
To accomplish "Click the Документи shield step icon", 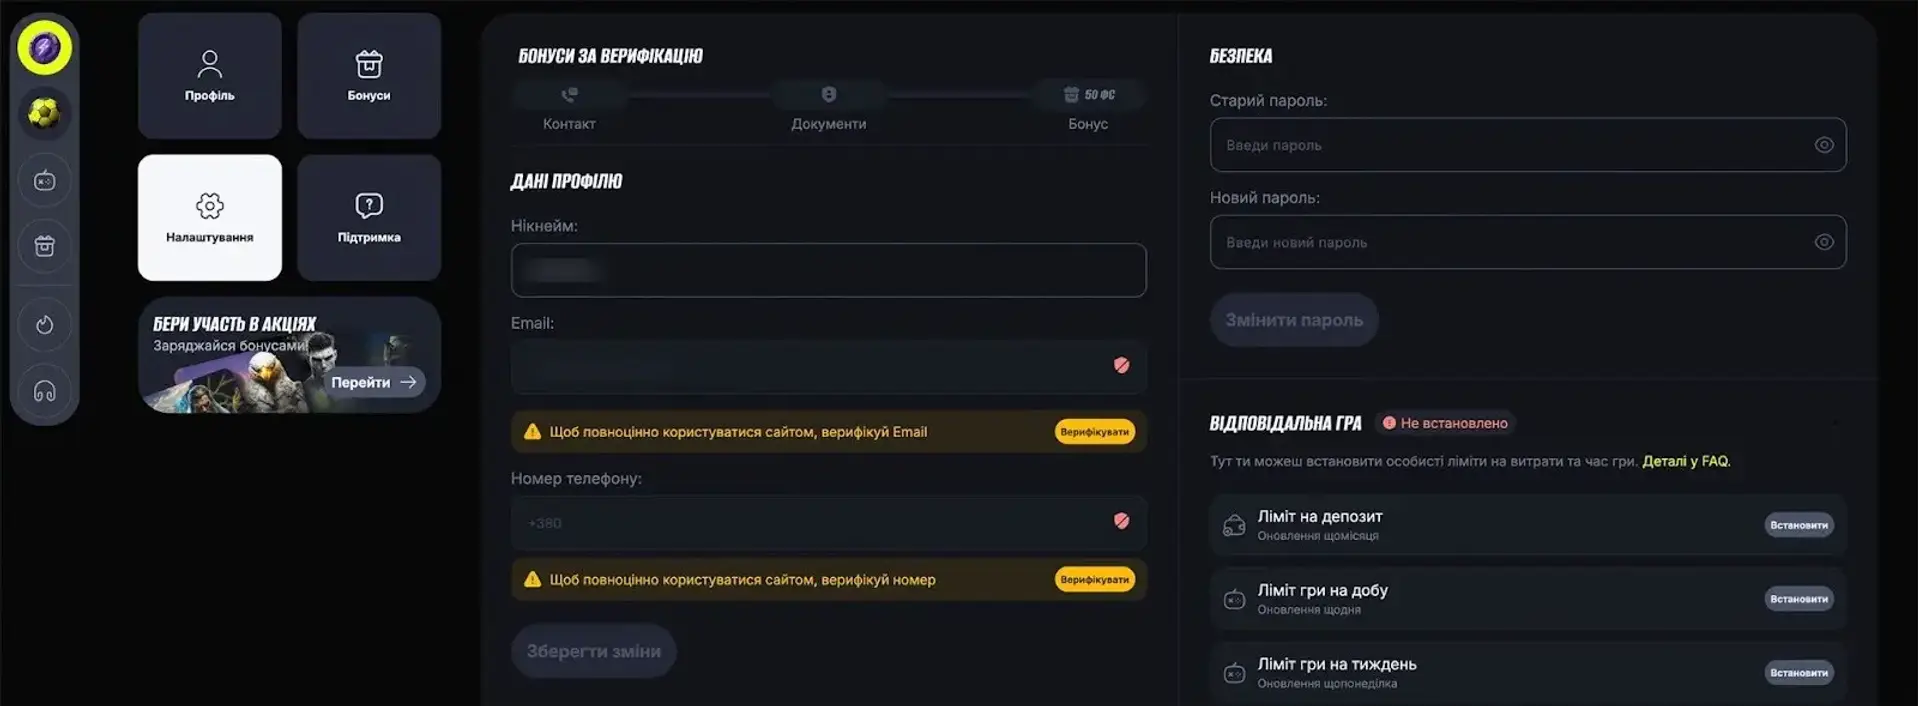I will tap(828, 95).
